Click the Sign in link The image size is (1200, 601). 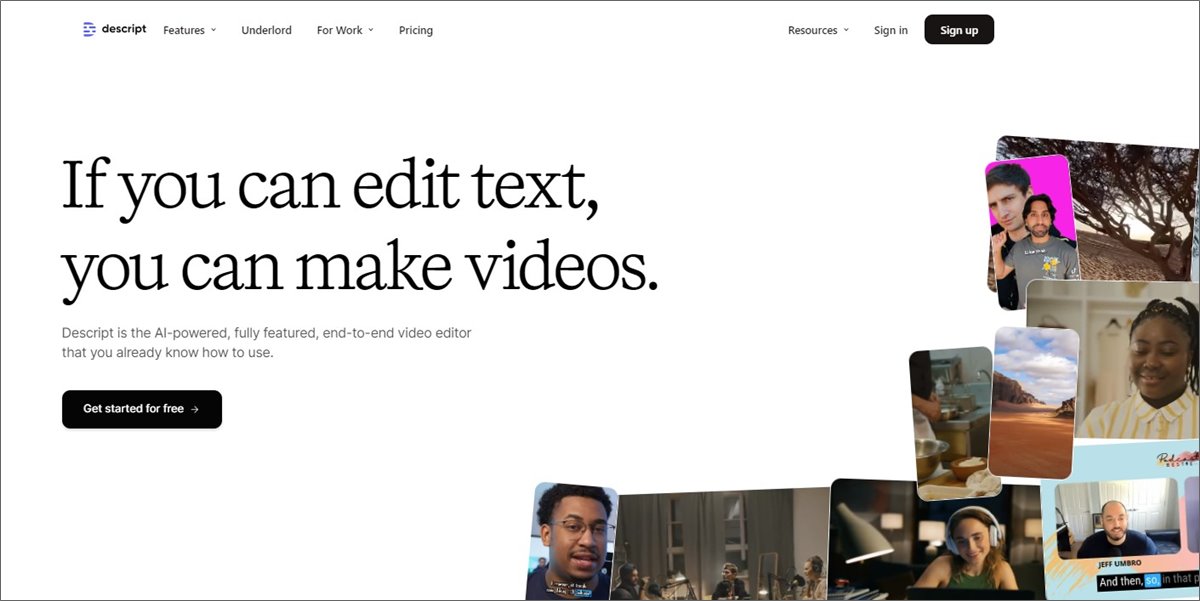click(890, 30)
